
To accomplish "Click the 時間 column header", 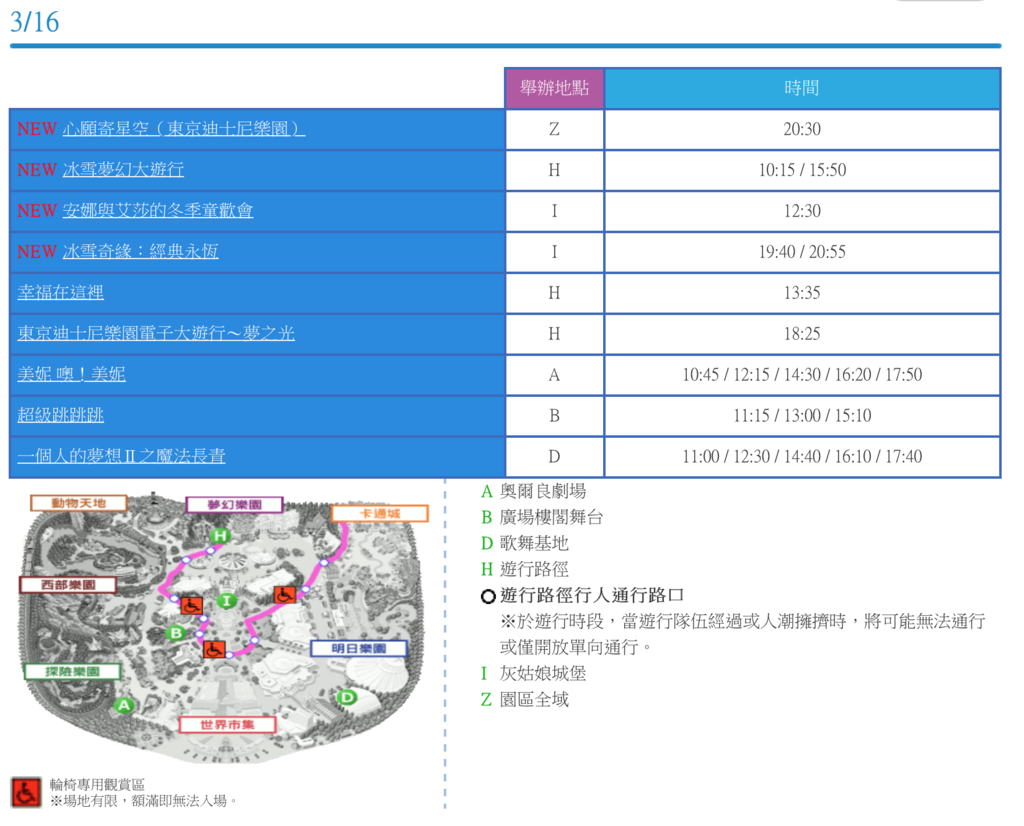I will coord(802,88).
